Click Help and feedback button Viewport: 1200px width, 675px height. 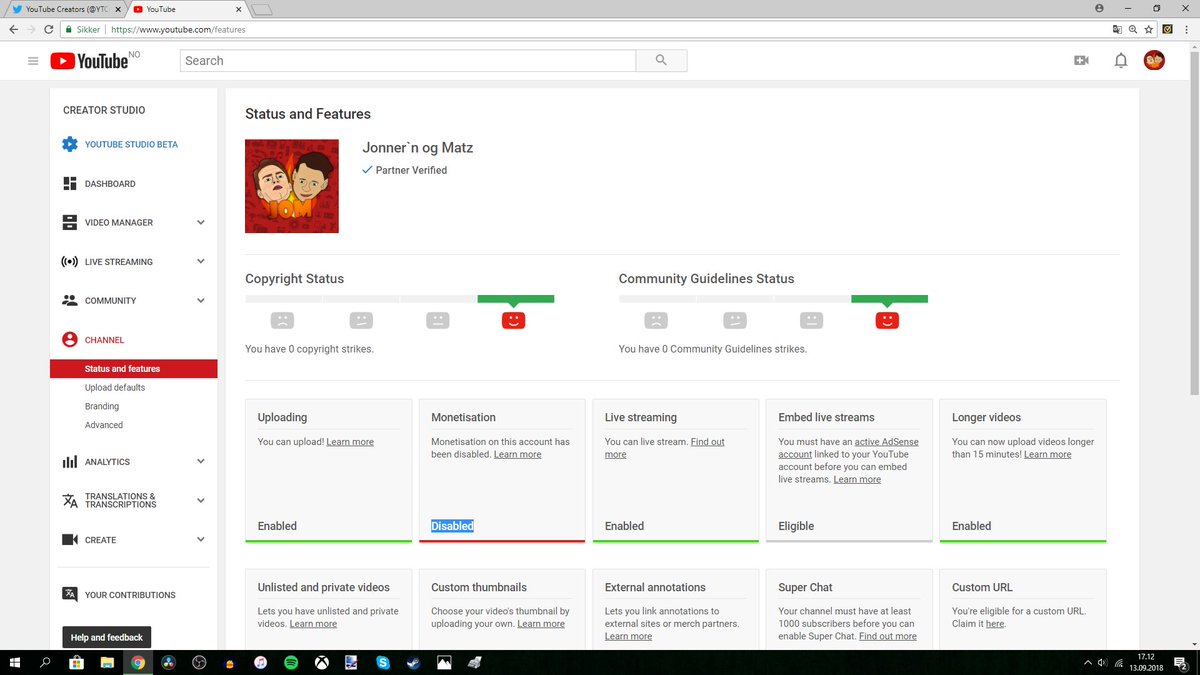pyautogui.click(x=107, y=637)
